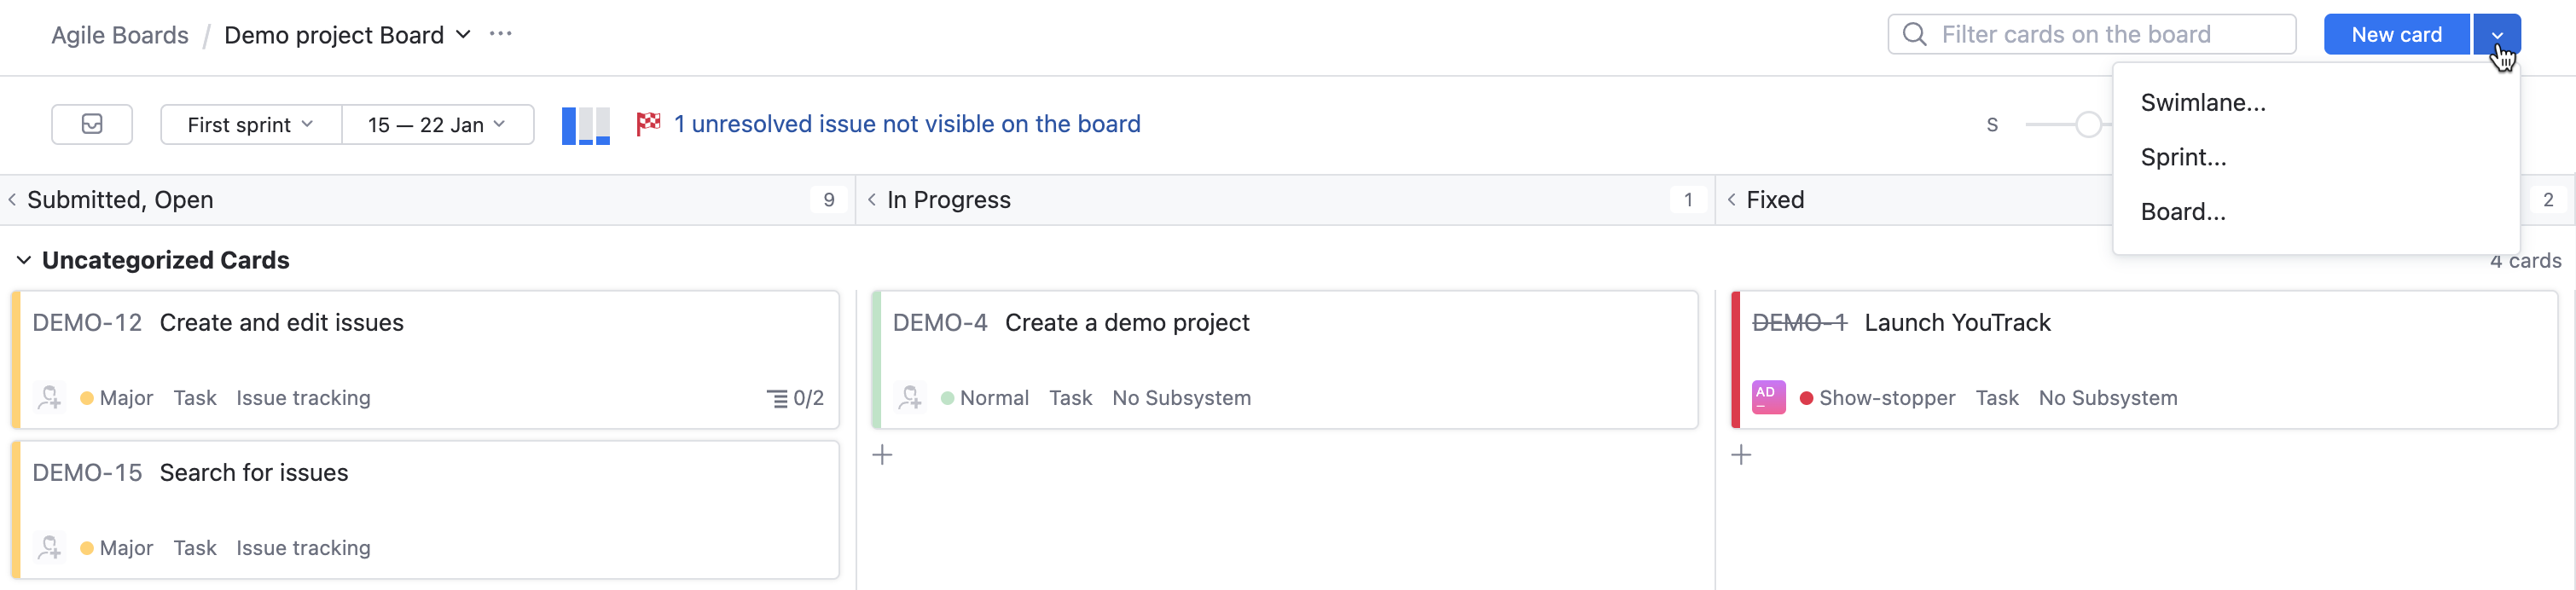Open board options via the ellipsis icon
Viewport: 2576px width, 590px height.
[500, 33]
